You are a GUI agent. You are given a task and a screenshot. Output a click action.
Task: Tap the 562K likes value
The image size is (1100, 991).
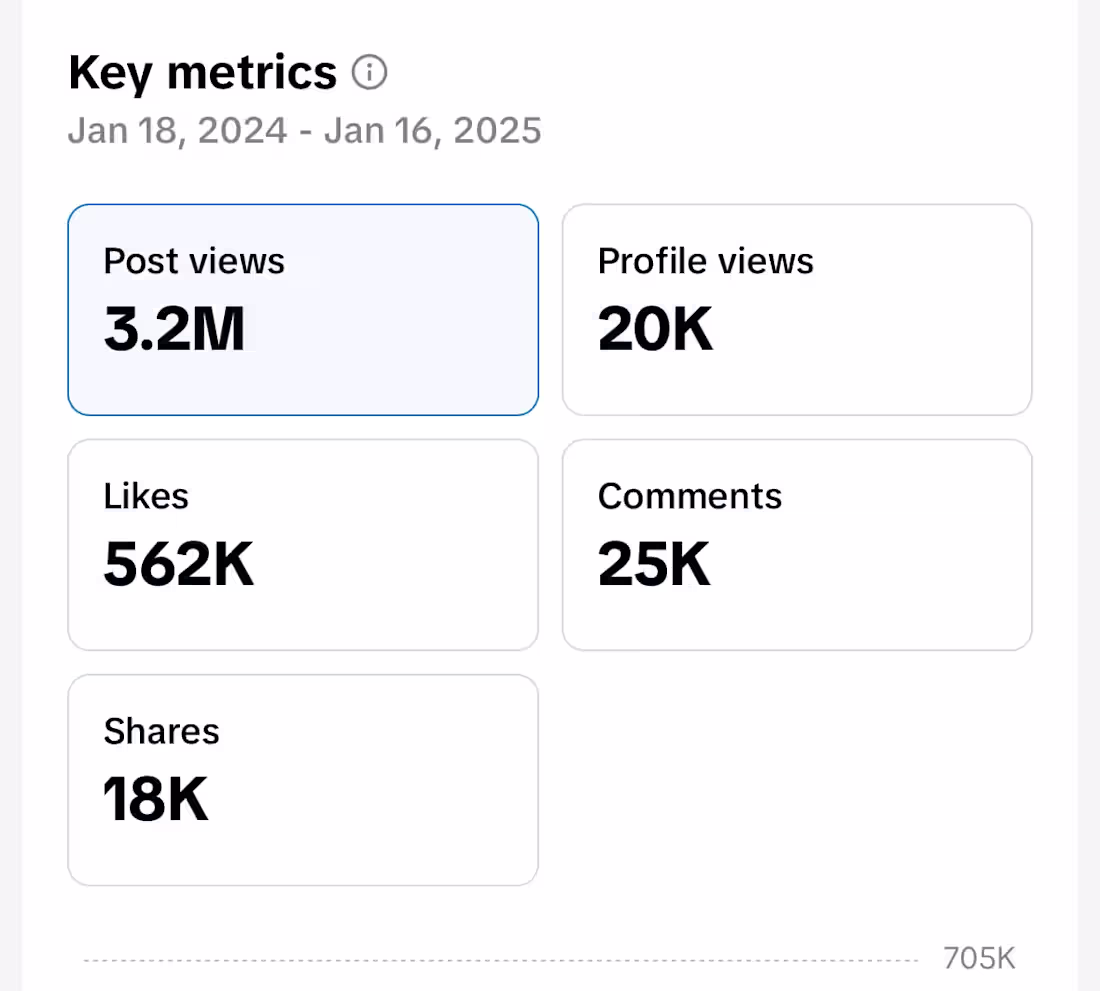click(x=180, y=565)
